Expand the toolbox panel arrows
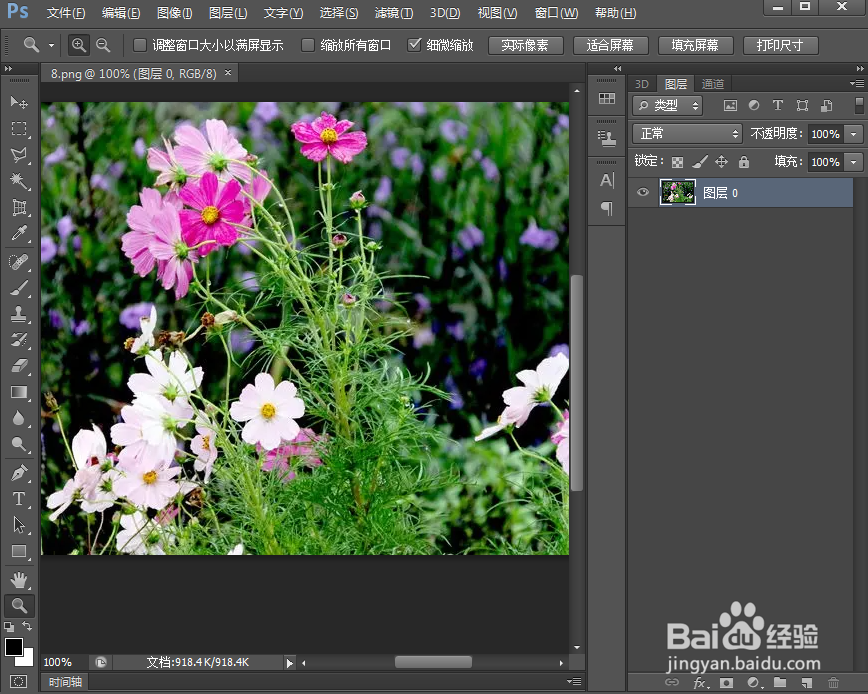Viewport: 868px width, 694px height. (8, 69)
